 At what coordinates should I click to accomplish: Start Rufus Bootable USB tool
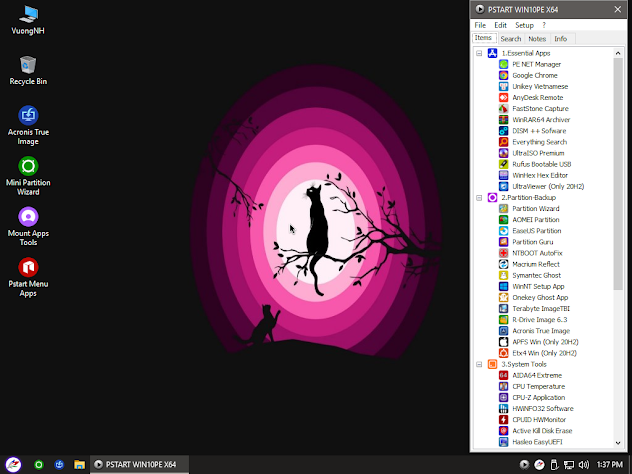(541, 164)
